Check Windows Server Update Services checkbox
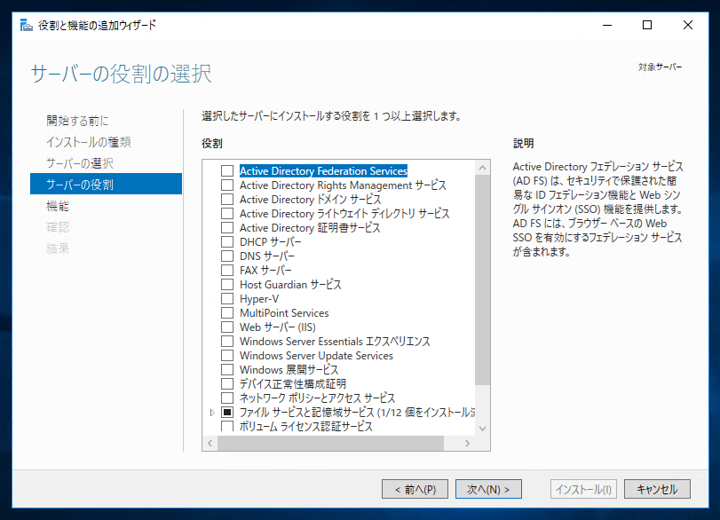This screenshot has height=520, width=720. point(227,356)
